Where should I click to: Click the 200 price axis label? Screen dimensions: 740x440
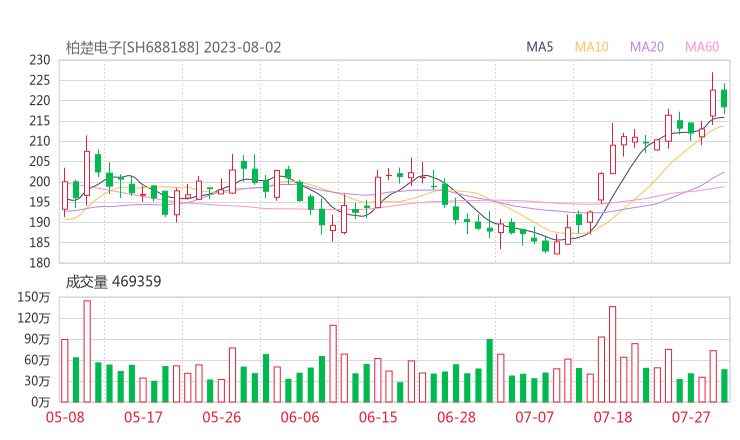tap(40, 182)
